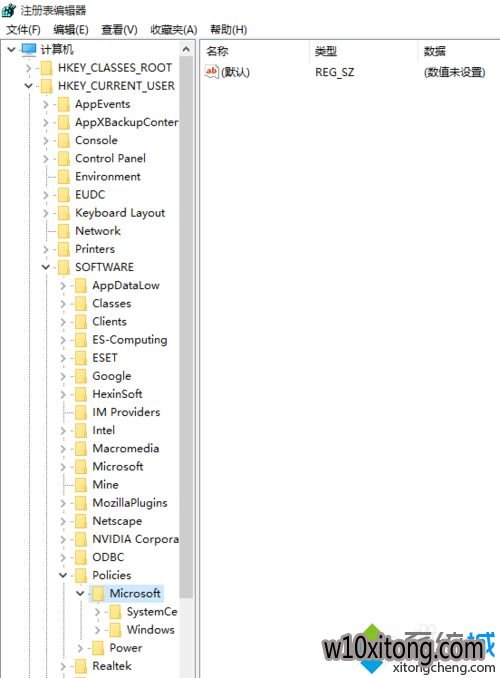Expand the Netscape key
Image resolution: width=500 pixels, height=678 pixels.
pyautogui.click(x=63, y=521)
